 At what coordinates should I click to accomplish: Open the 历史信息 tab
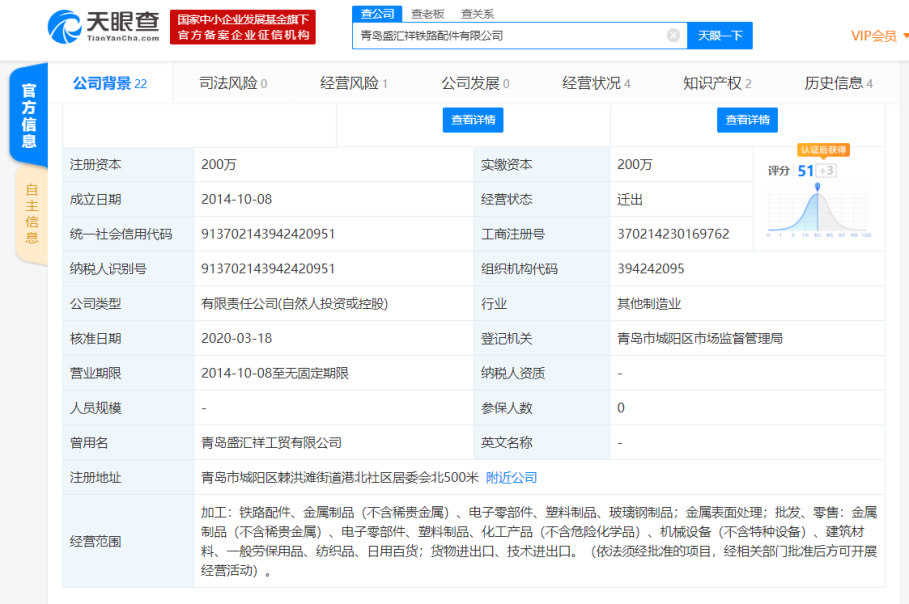[838, 84]
